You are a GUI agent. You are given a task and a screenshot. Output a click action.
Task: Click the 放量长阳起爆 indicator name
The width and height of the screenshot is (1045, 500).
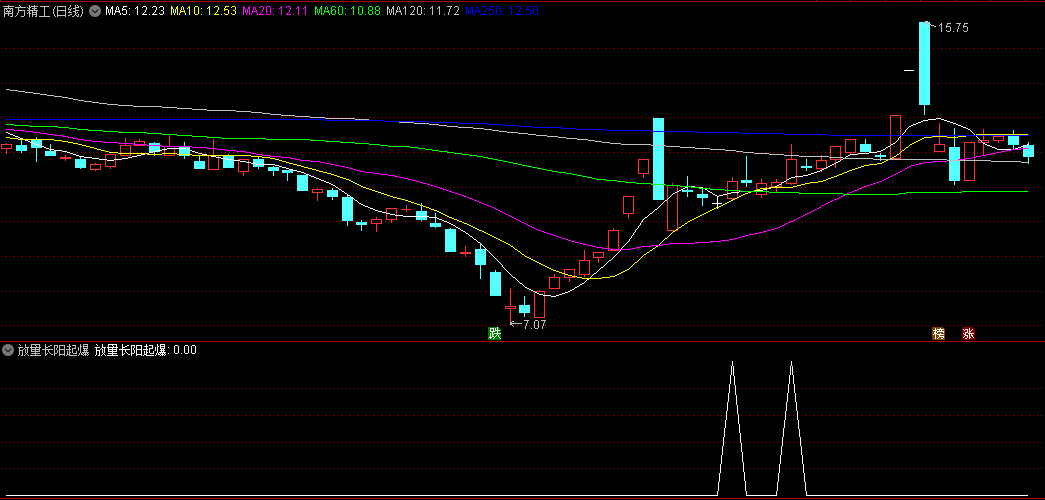(x=54, y=350)
